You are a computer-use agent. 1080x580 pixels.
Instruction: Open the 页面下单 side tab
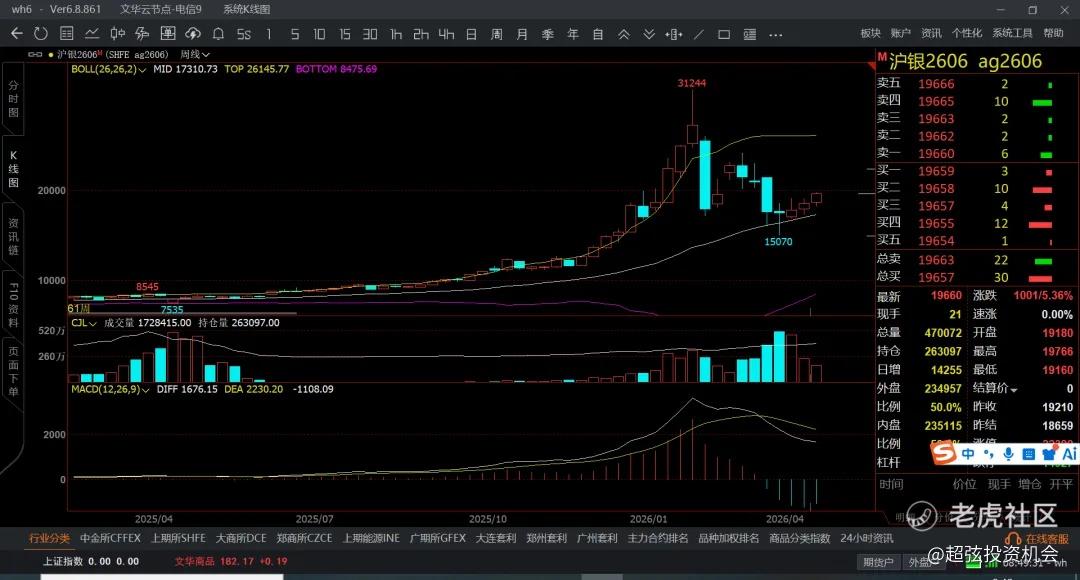(x=13, y=372)
